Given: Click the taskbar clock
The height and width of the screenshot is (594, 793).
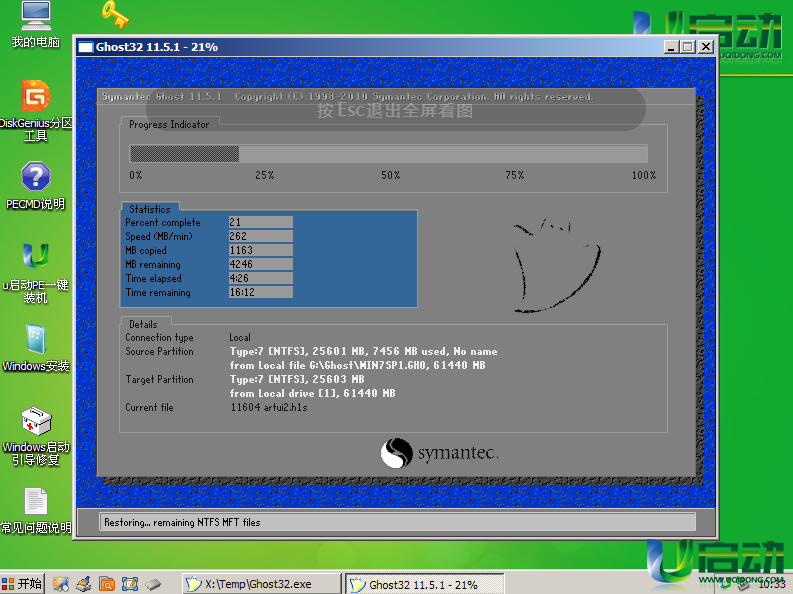Looking at the screenshot, I should [771, 584].
